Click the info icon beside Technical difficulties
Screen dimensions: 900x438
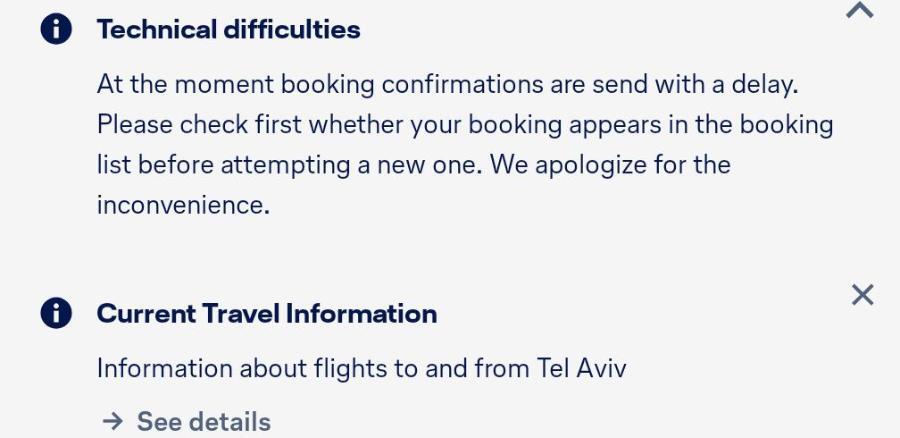coord(56,29)
